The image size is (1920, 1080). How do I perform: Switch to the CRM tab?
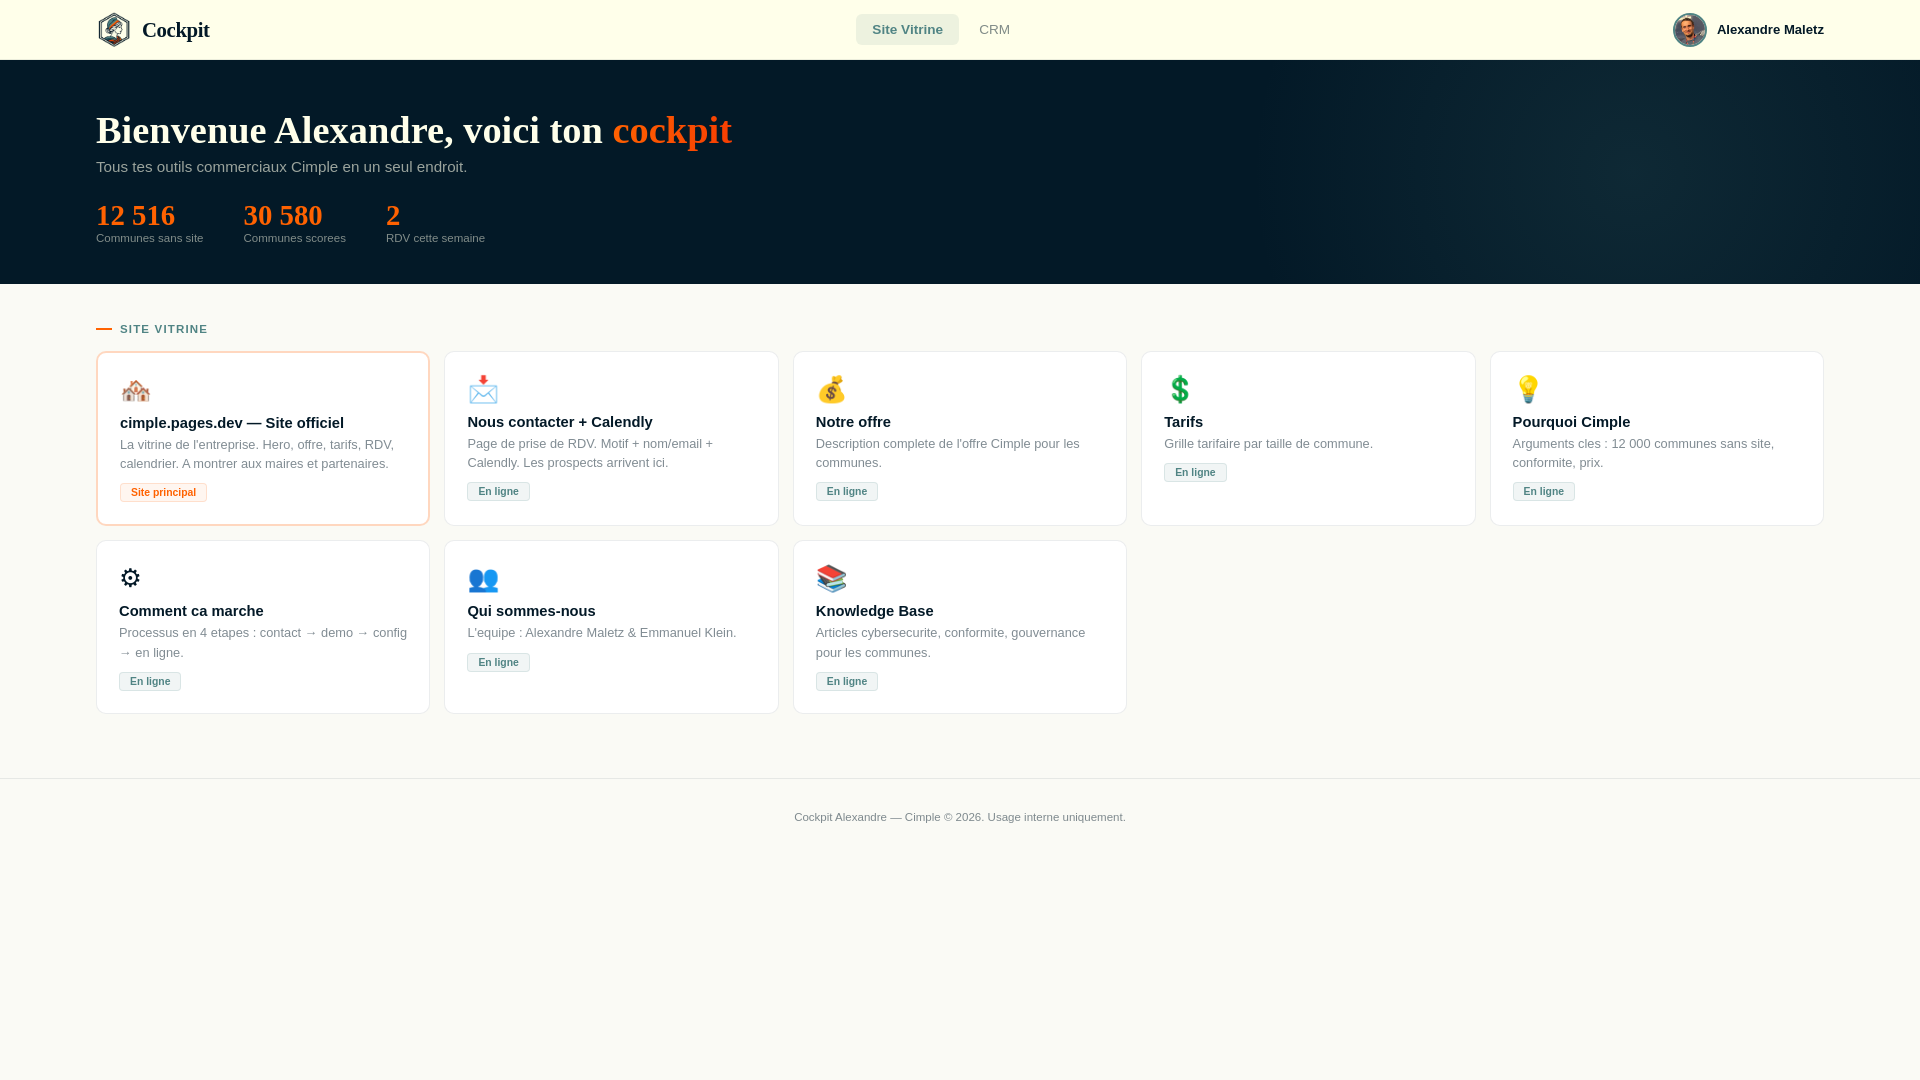[994, 30]
